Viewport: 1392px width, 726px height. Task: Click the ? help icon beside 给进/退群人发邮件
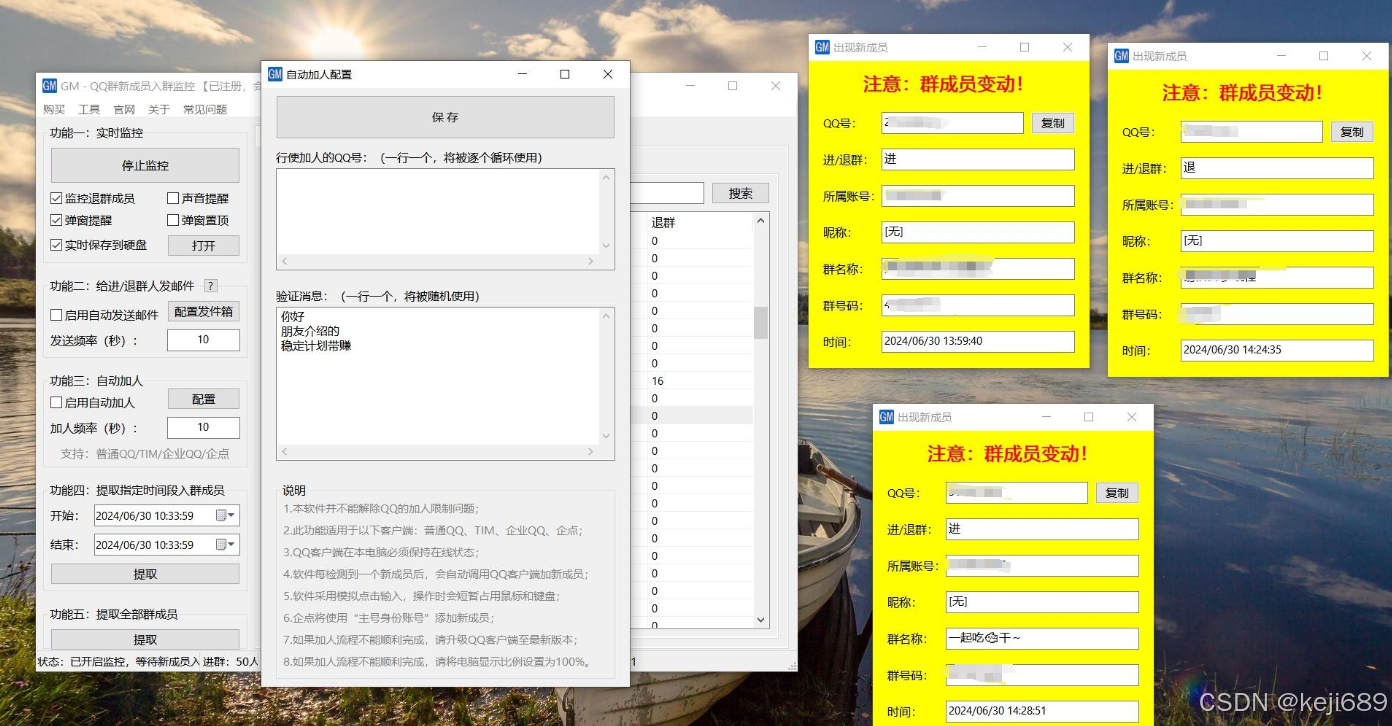pyautogui.click(x=211, y=286)
